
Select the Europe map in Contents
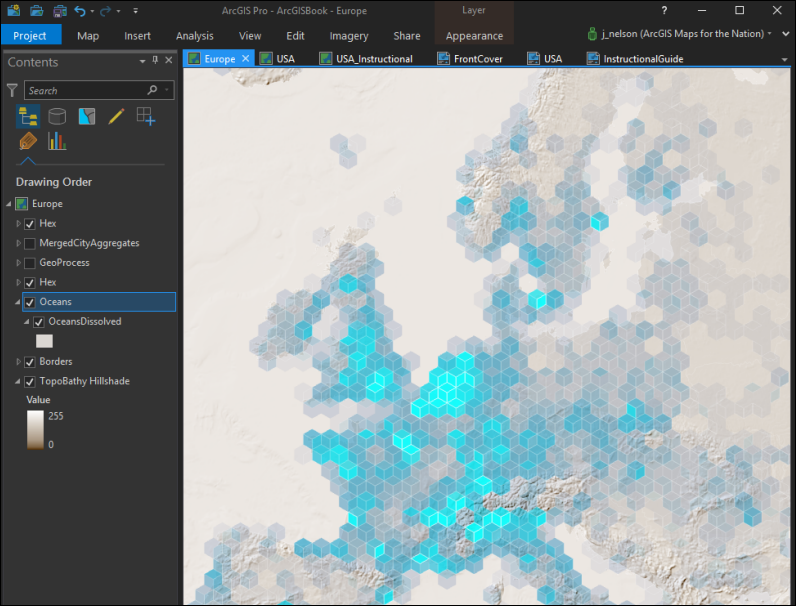tap(47, 204)
